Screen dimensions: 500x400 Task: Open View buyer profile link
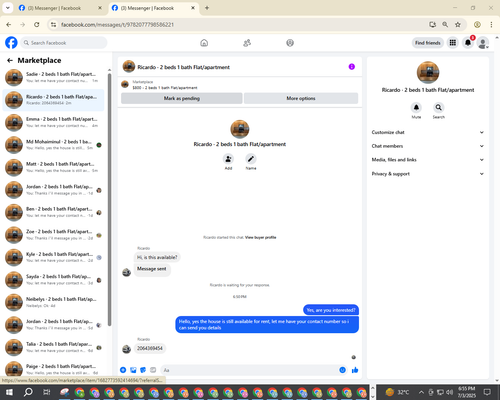click(260, 237)
